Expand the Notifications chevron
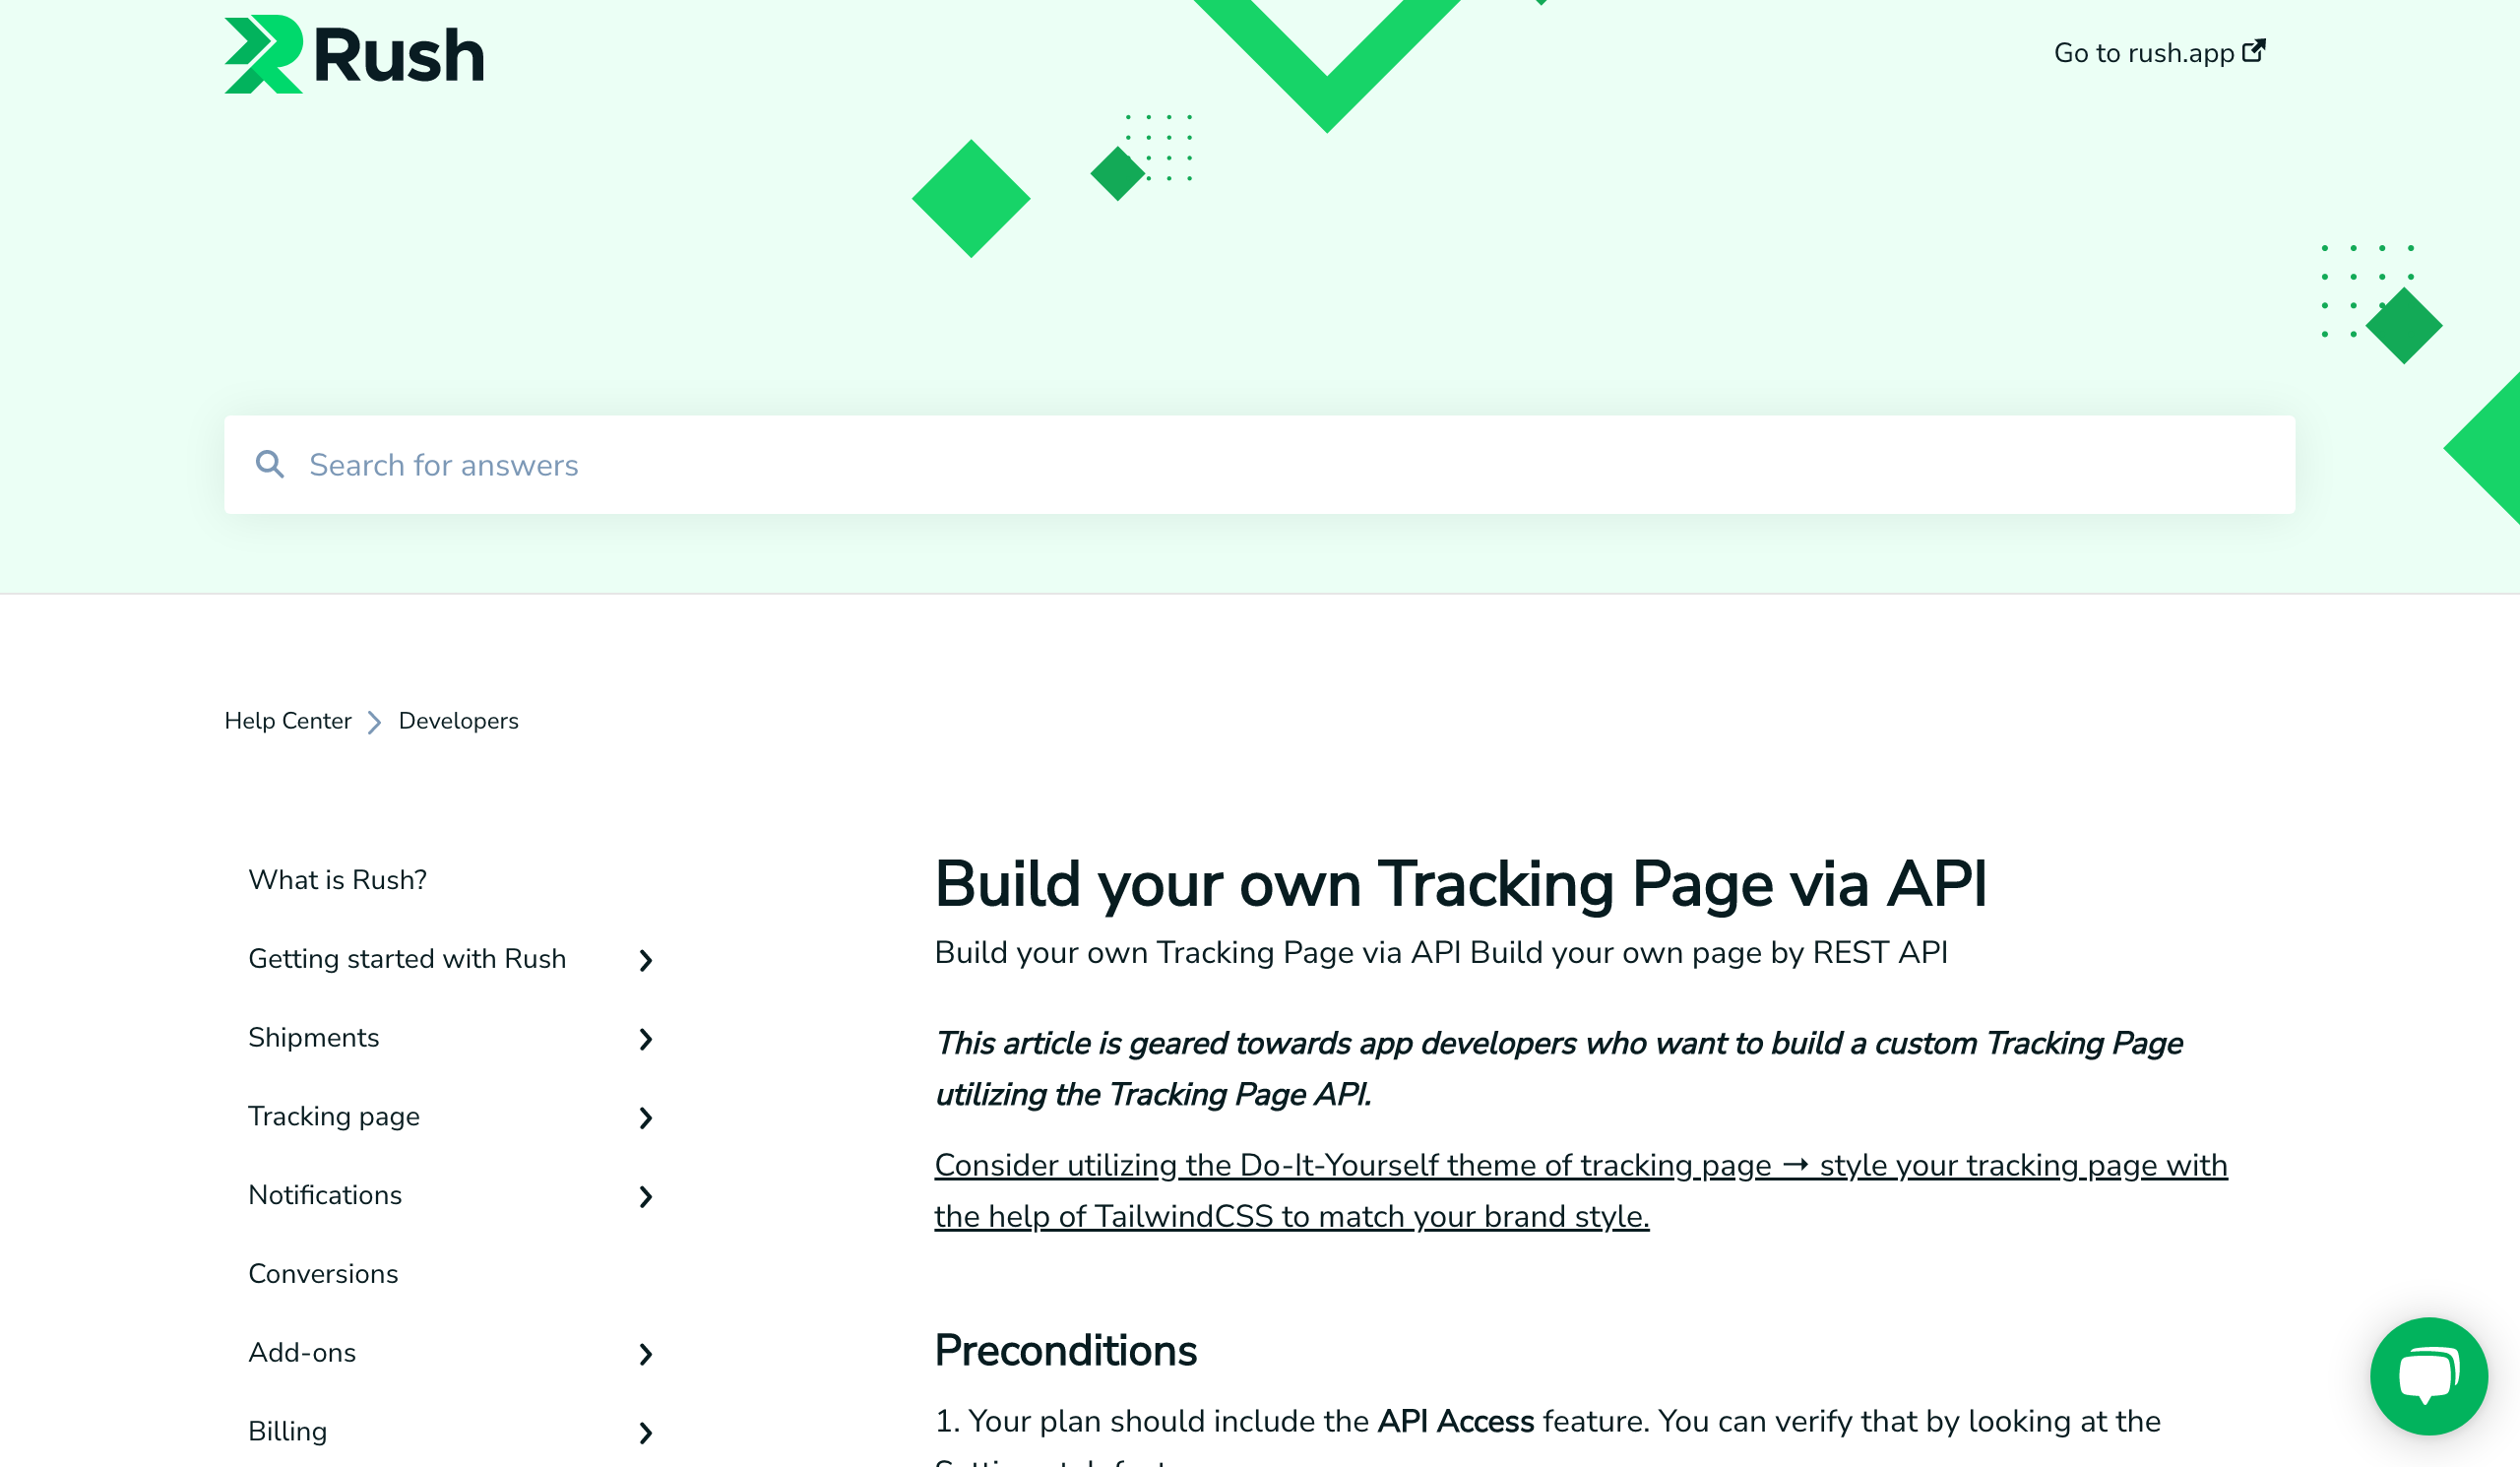This screenshot has width=2520, height=1467. click(646, 1197)
